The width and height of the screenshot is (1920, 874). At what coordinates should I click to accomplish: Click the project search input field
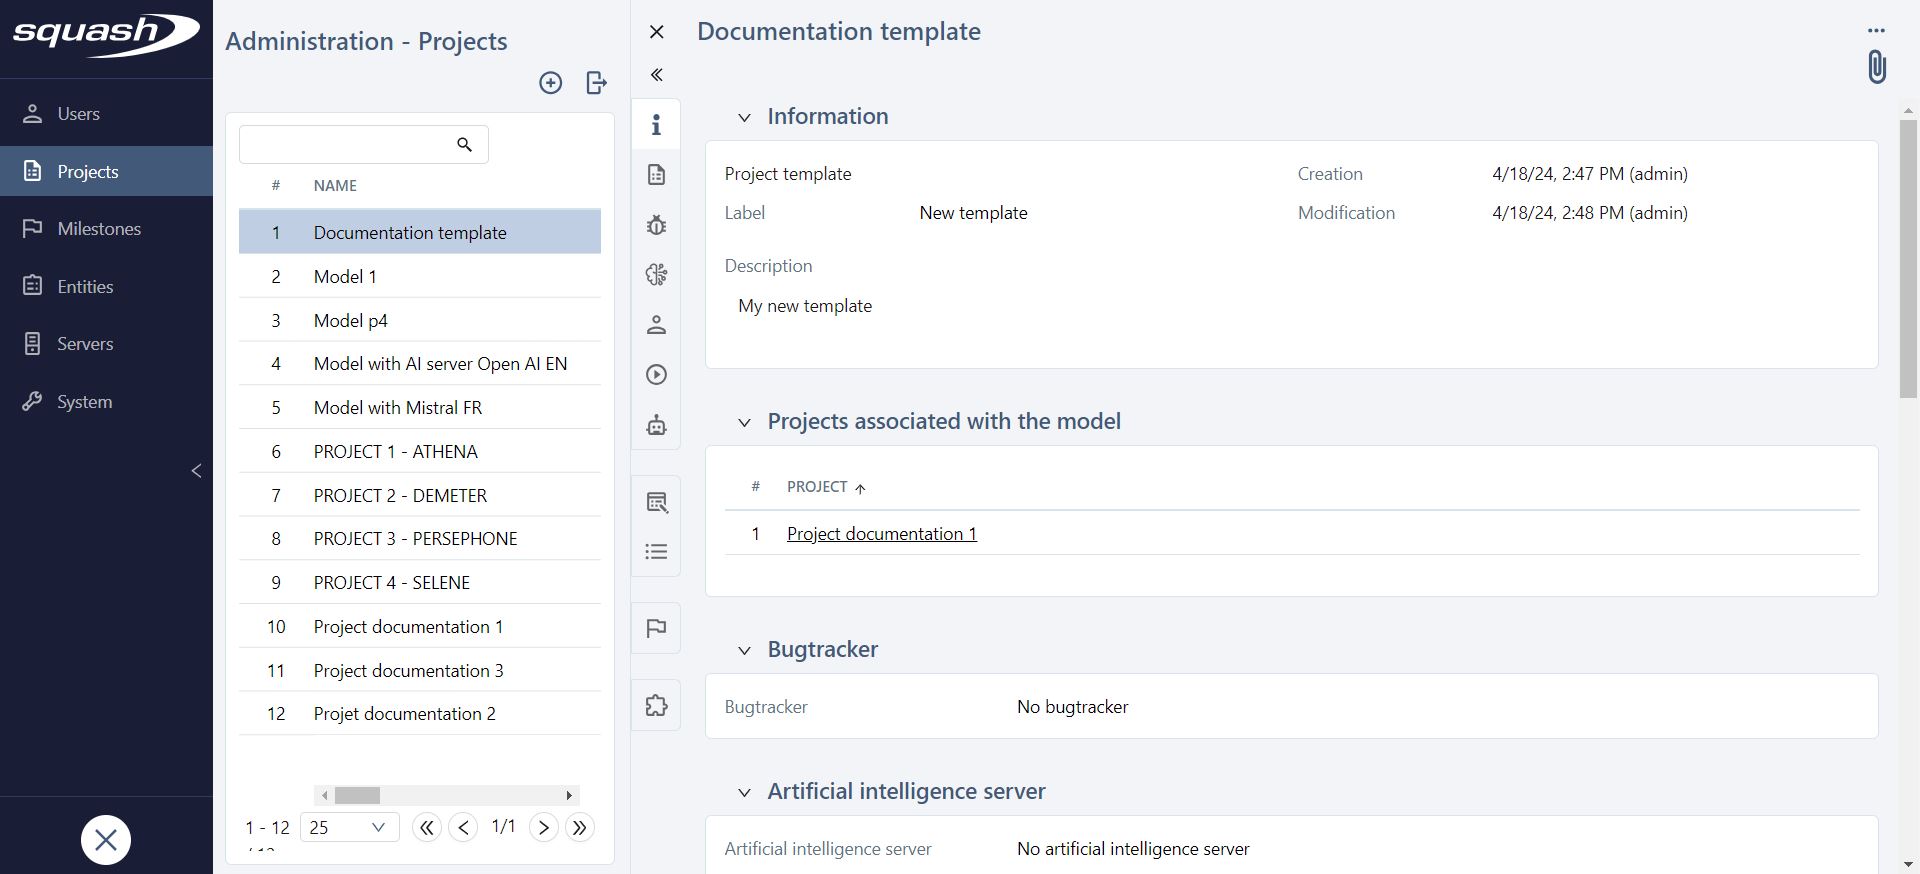346,145
